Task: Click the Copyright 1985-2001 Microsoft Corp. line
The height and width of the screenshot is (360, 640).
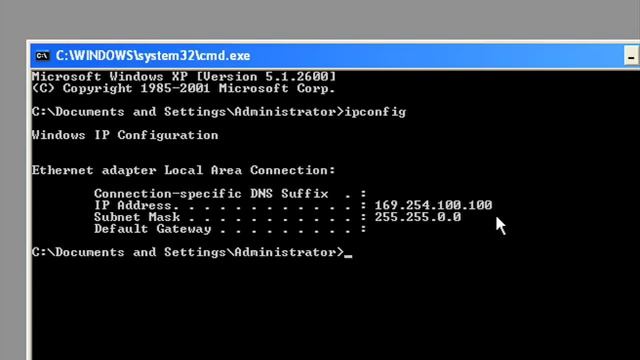Action: [183, 88]
